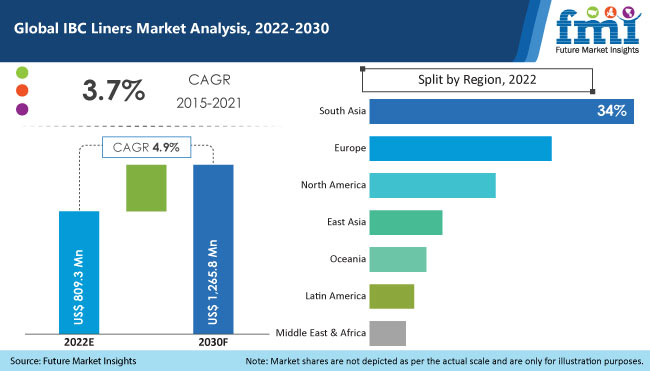The image size is (650, 371).
Task: Select the South Asia 34% bar
Action: (x=502, y=111)
